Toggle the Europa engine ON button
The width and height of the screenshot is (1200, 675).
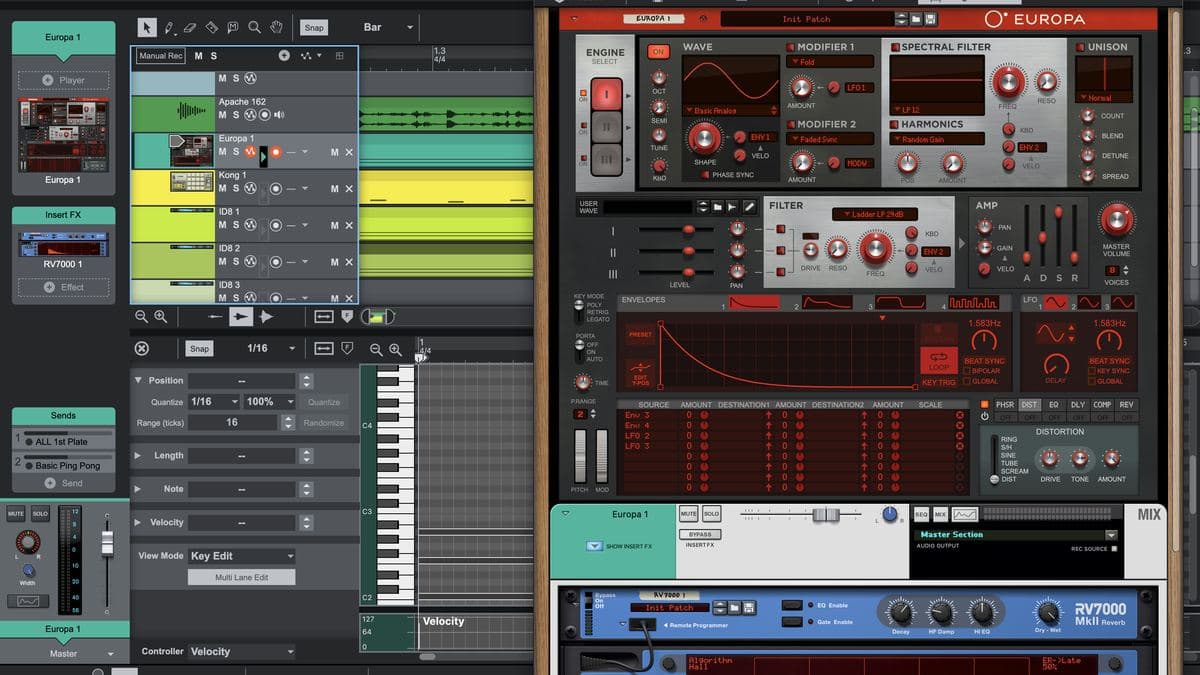(658, 51)
